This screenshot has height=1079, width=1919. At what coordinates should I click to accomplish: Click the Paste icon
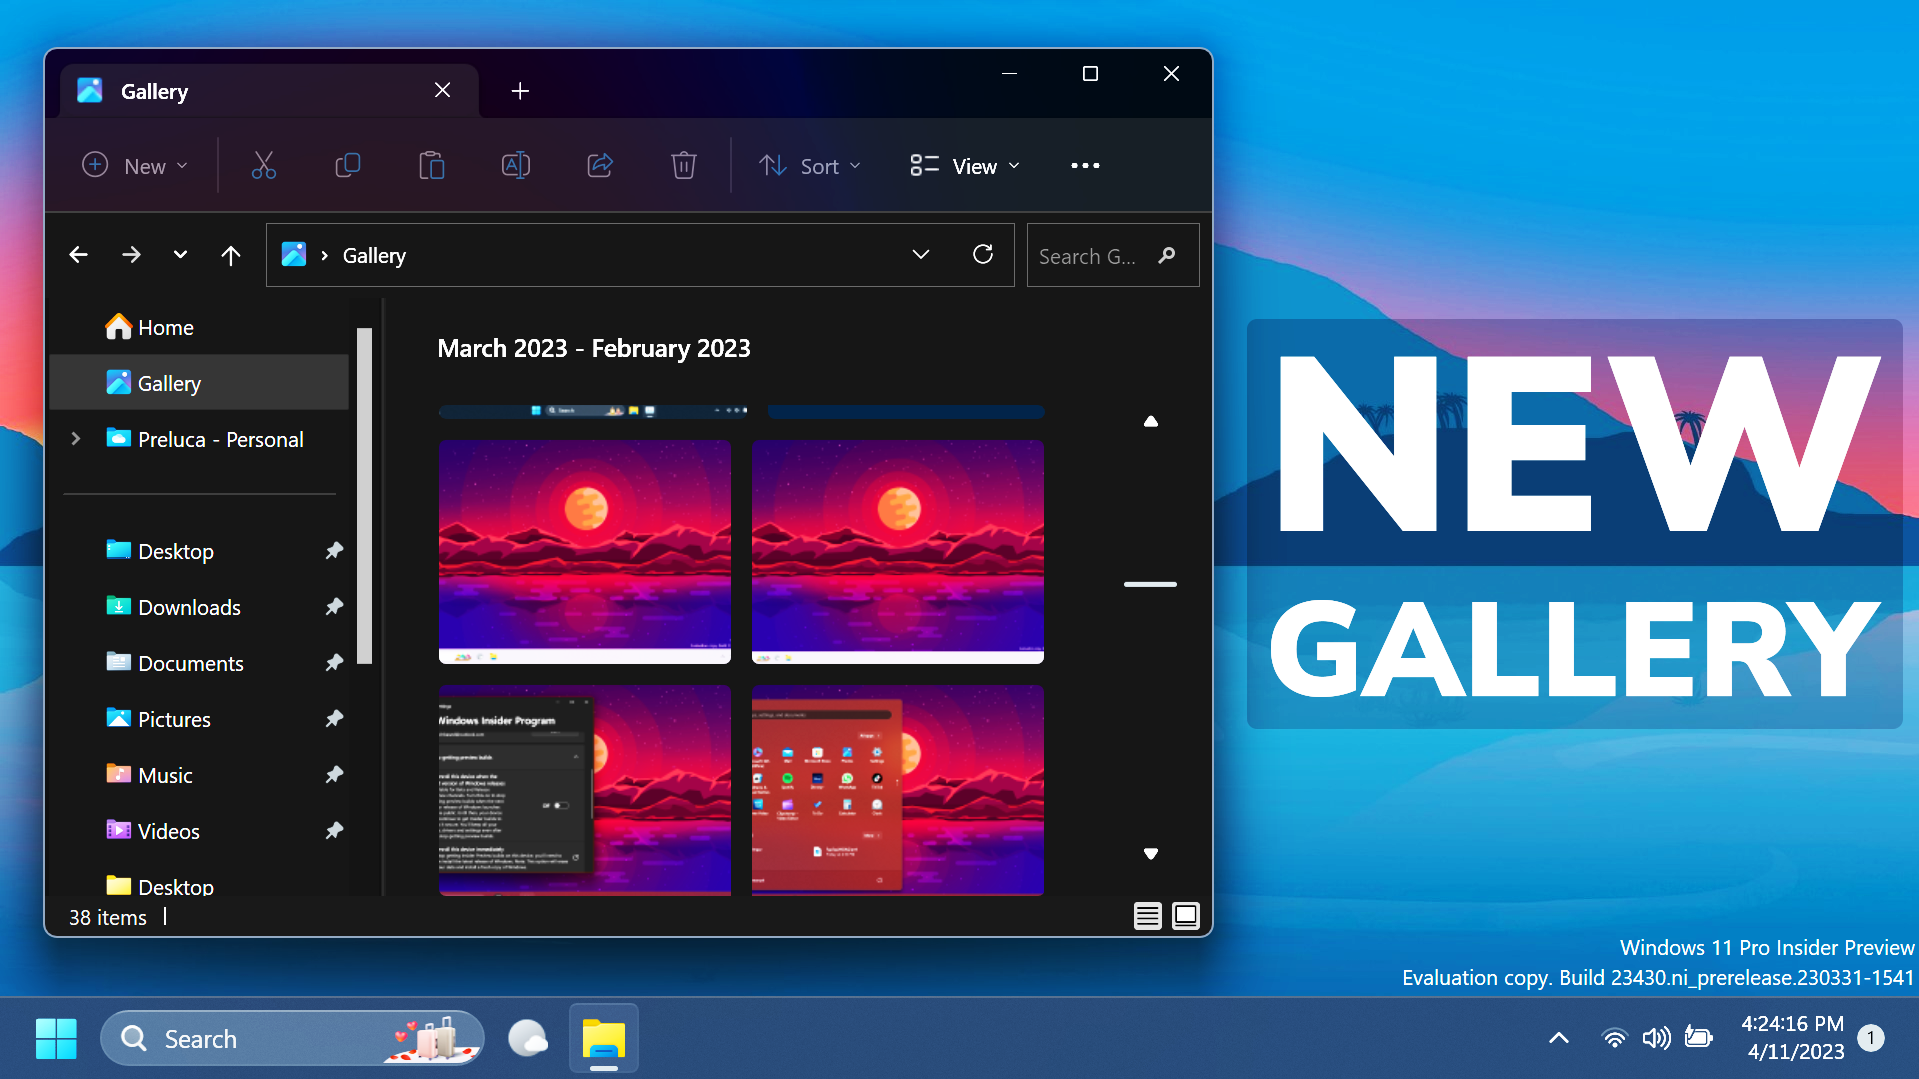(x=431, y=165)
